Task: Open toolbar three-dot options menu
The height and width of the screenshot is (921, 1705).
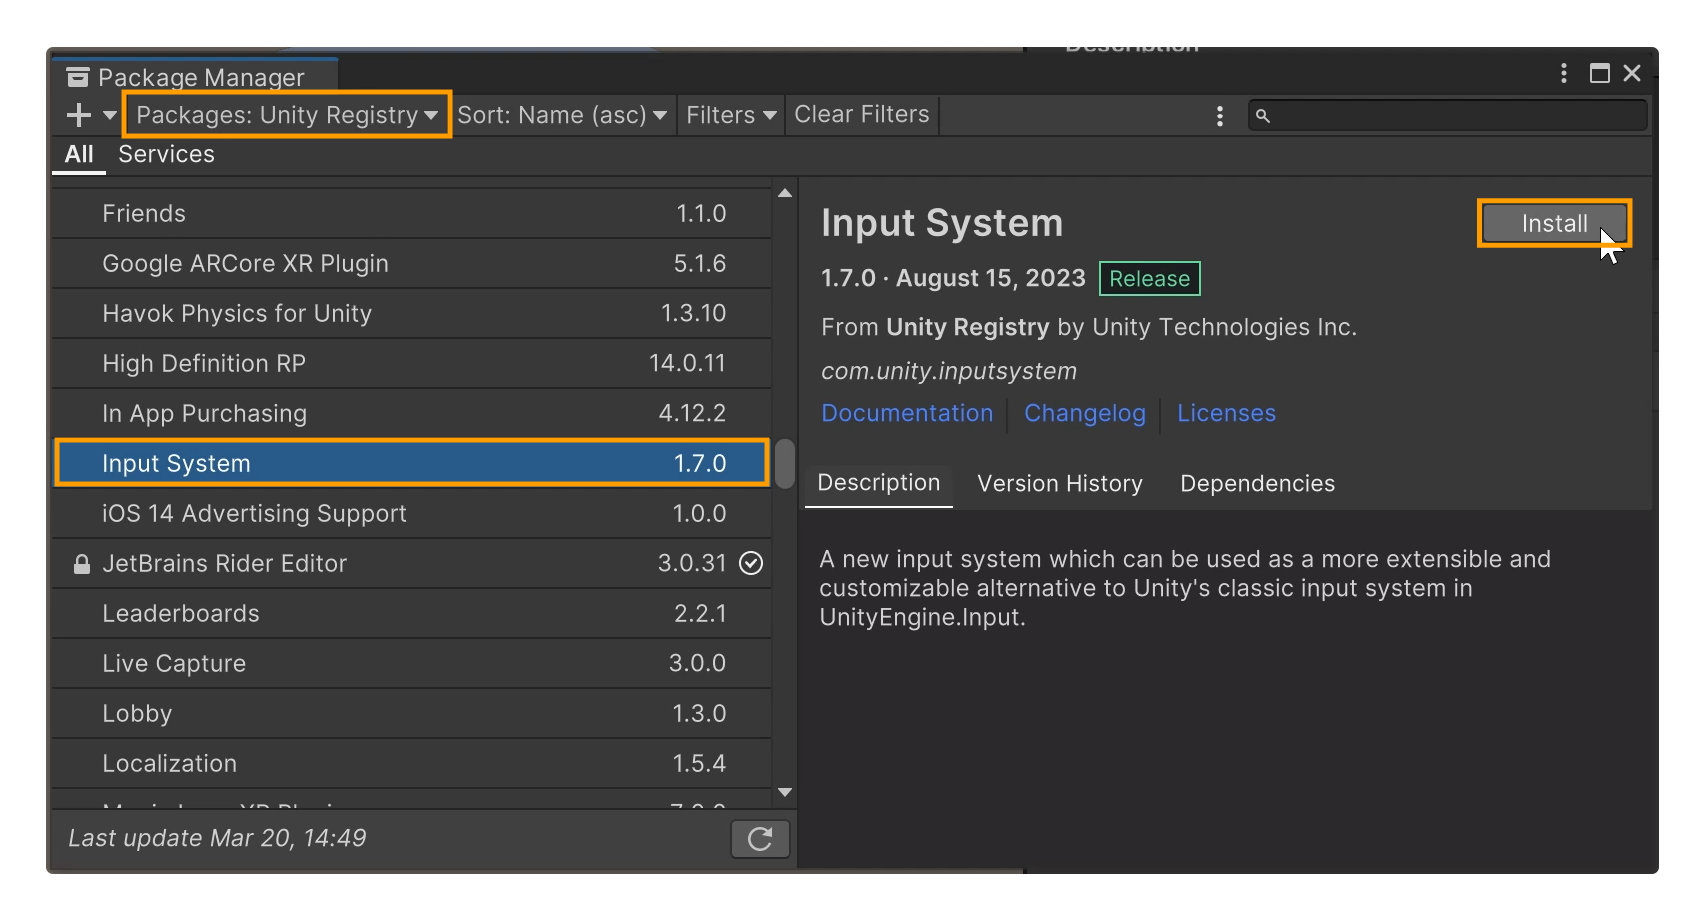Action: click(x=1220, y=116)
